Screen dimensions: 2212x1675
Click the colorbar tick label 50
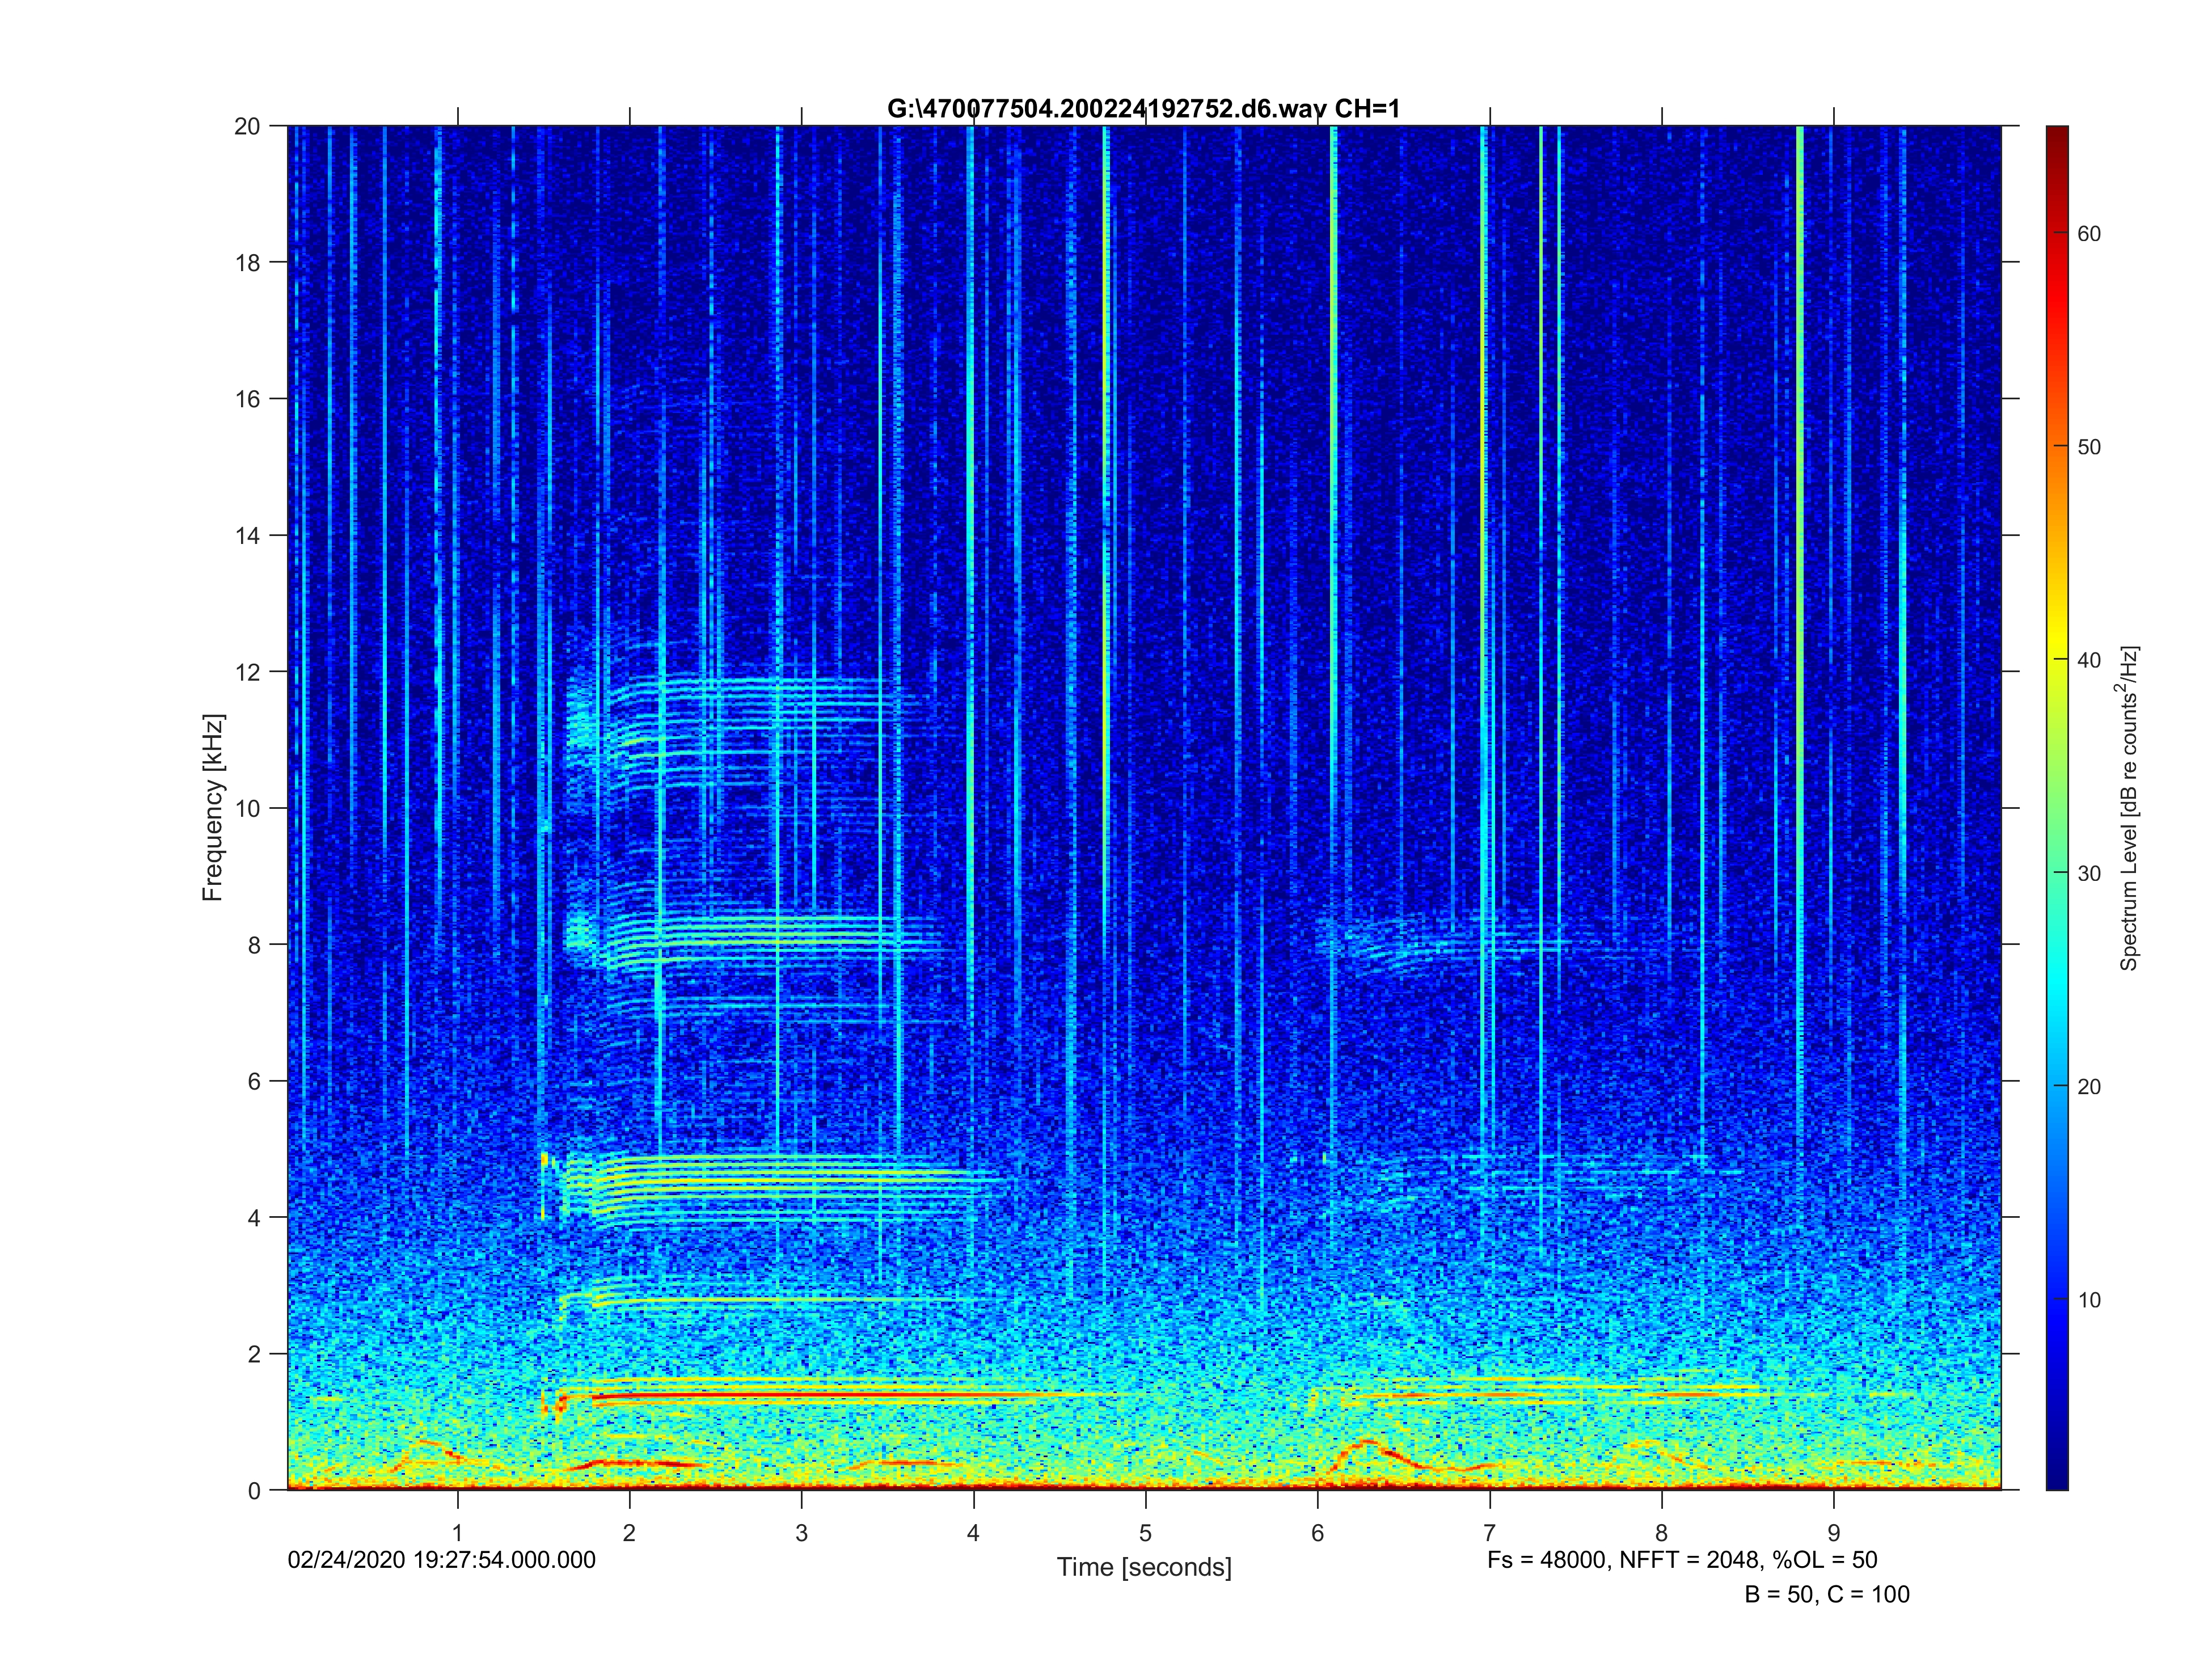tap(2089, 447)
